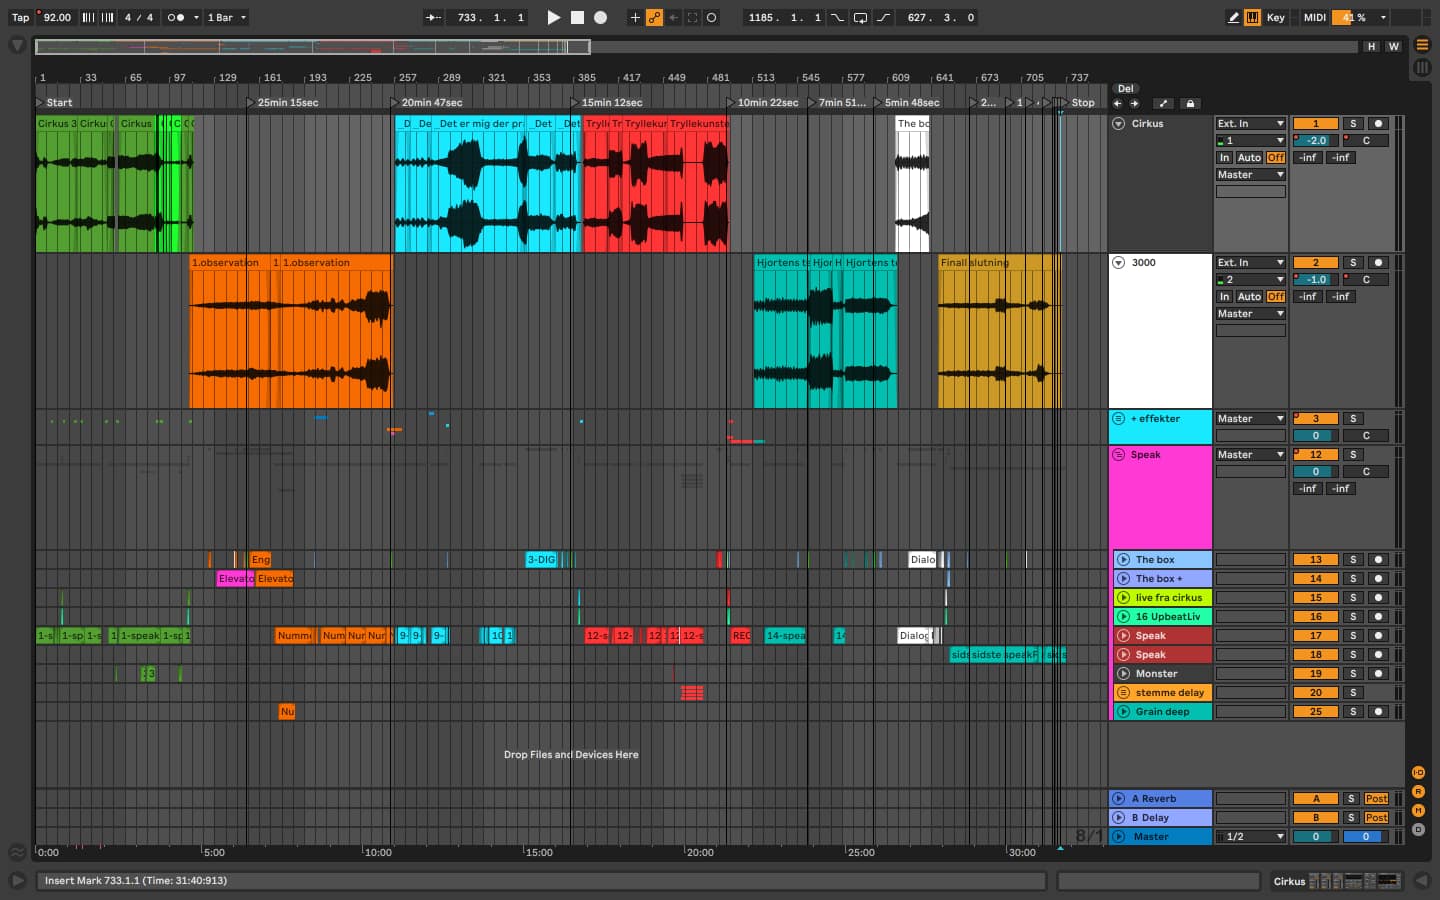Arm the Grain deep track
The image size is (1440, 900).
click(1378, 712)
